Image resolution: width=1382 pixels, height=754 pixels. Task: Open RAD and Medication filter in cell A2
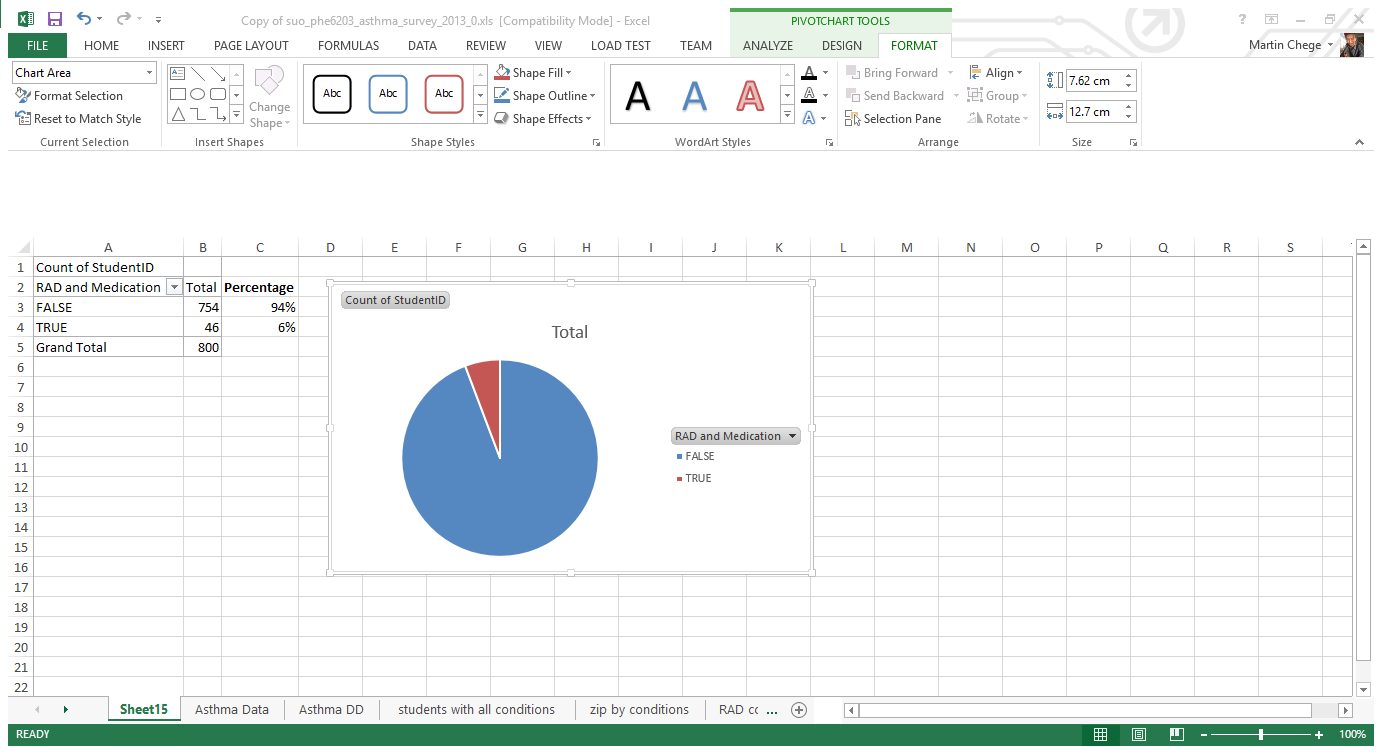[174, 288]
